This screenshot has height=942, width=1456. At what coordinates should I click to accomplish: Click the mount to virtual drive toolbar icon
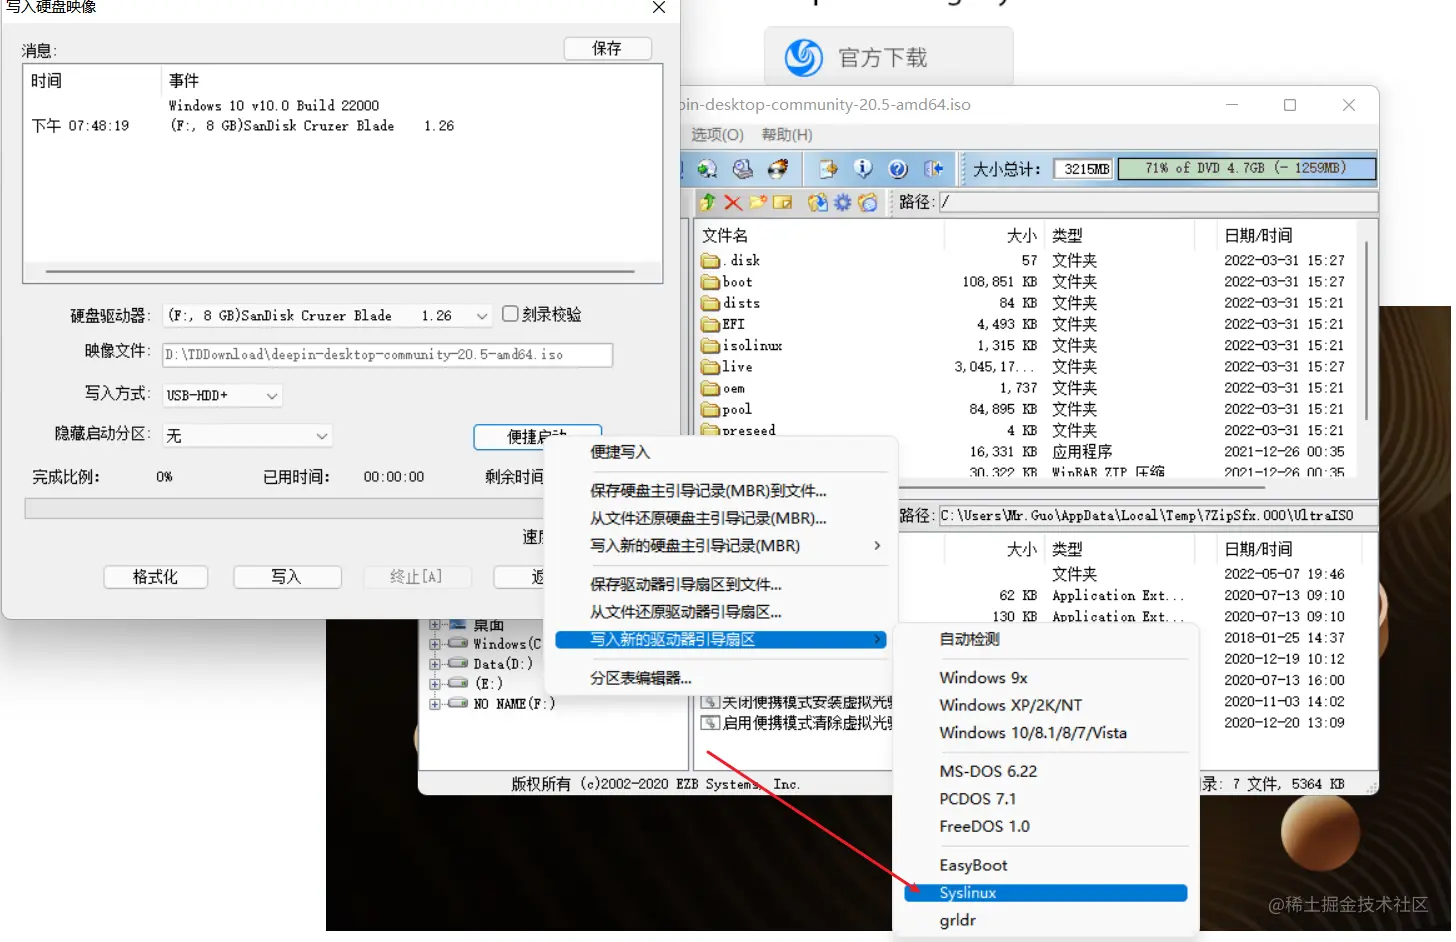coord(742,169)
